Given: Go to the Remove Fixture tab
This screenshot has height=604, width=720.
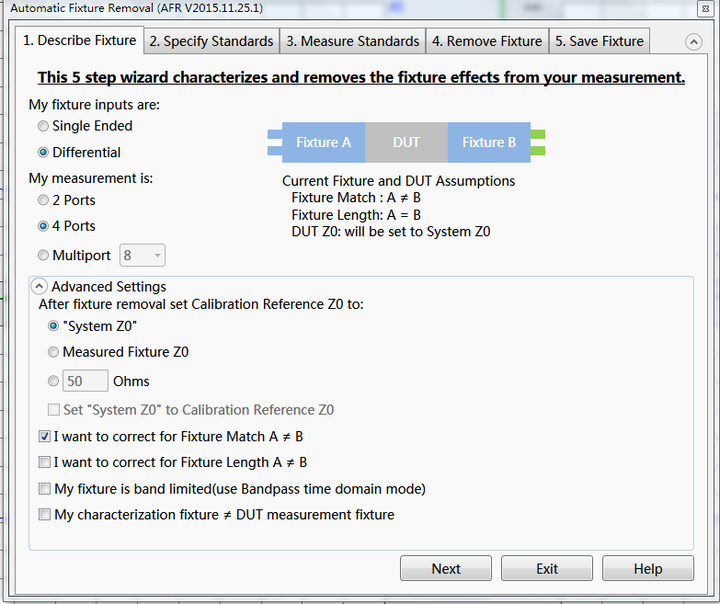Looking at the screenshot, I should tap(486, 41).
